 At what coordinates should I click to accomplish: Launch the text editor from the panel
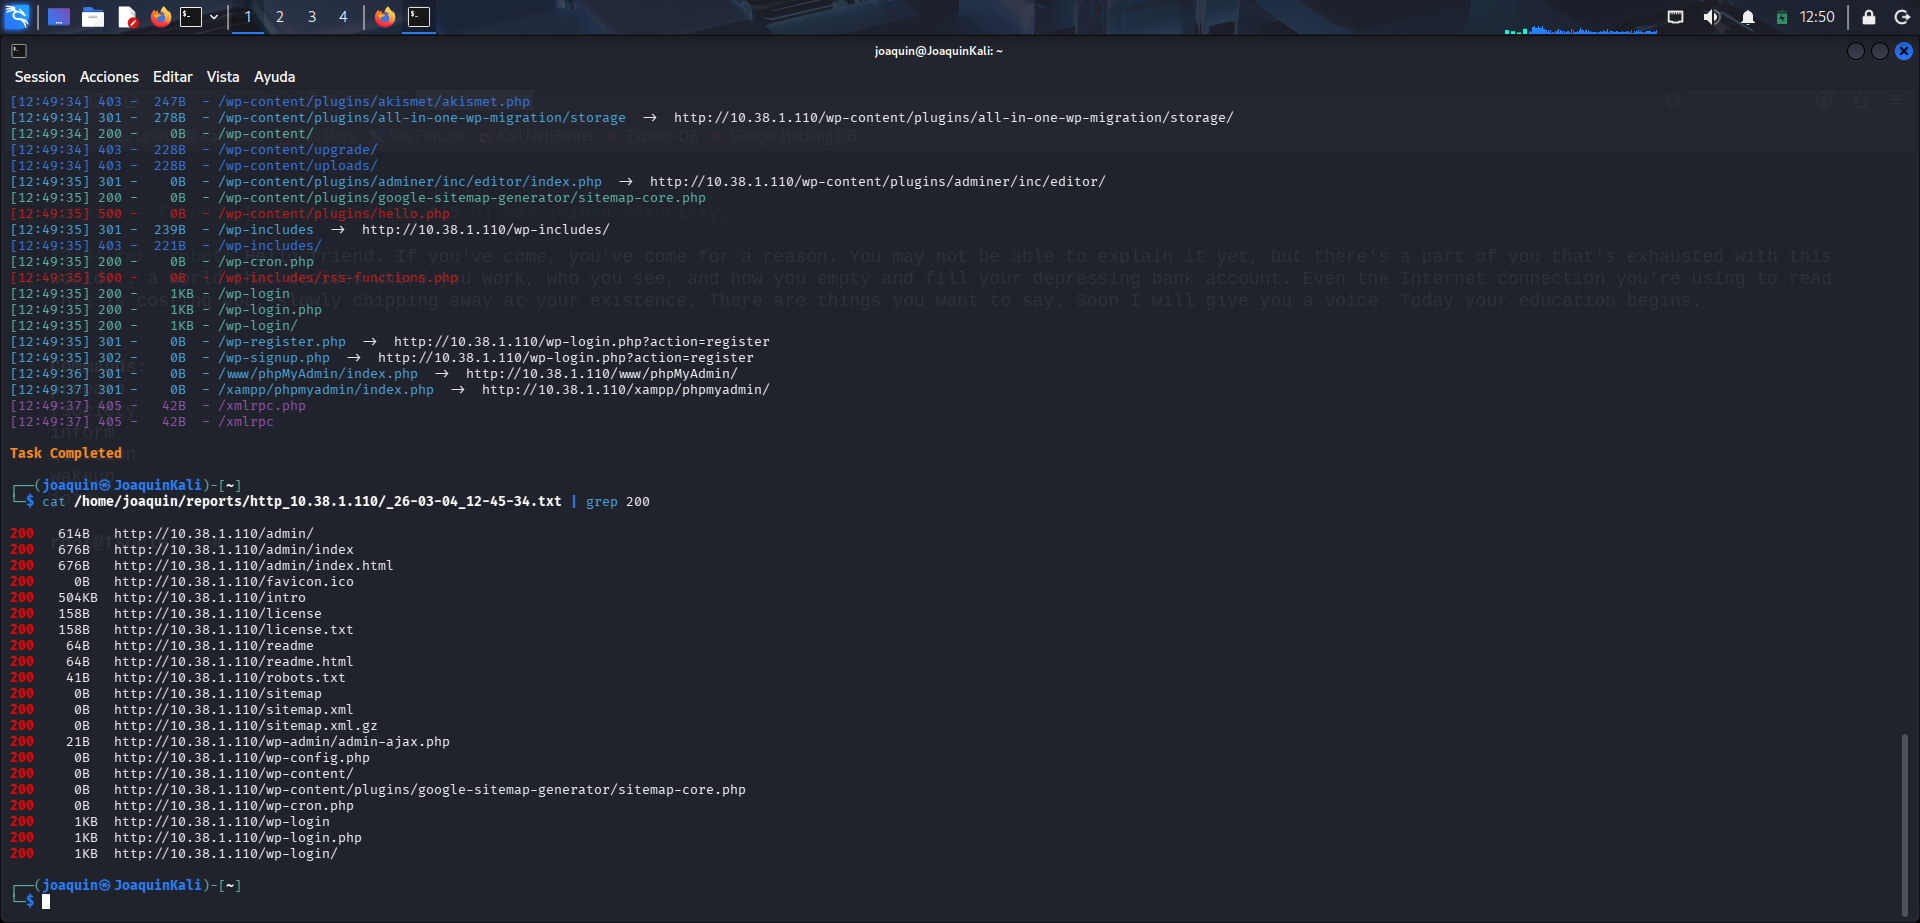pos(128,15)
